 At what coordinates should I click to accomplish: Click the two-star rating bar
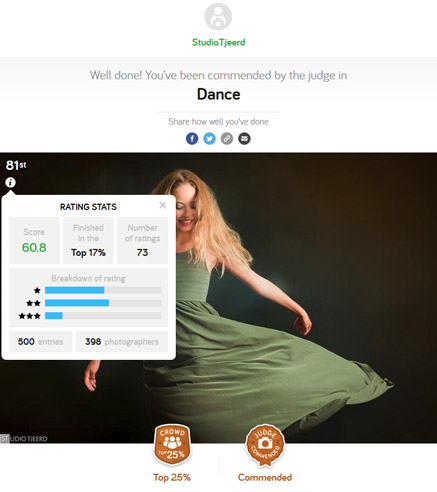[103, 303]
